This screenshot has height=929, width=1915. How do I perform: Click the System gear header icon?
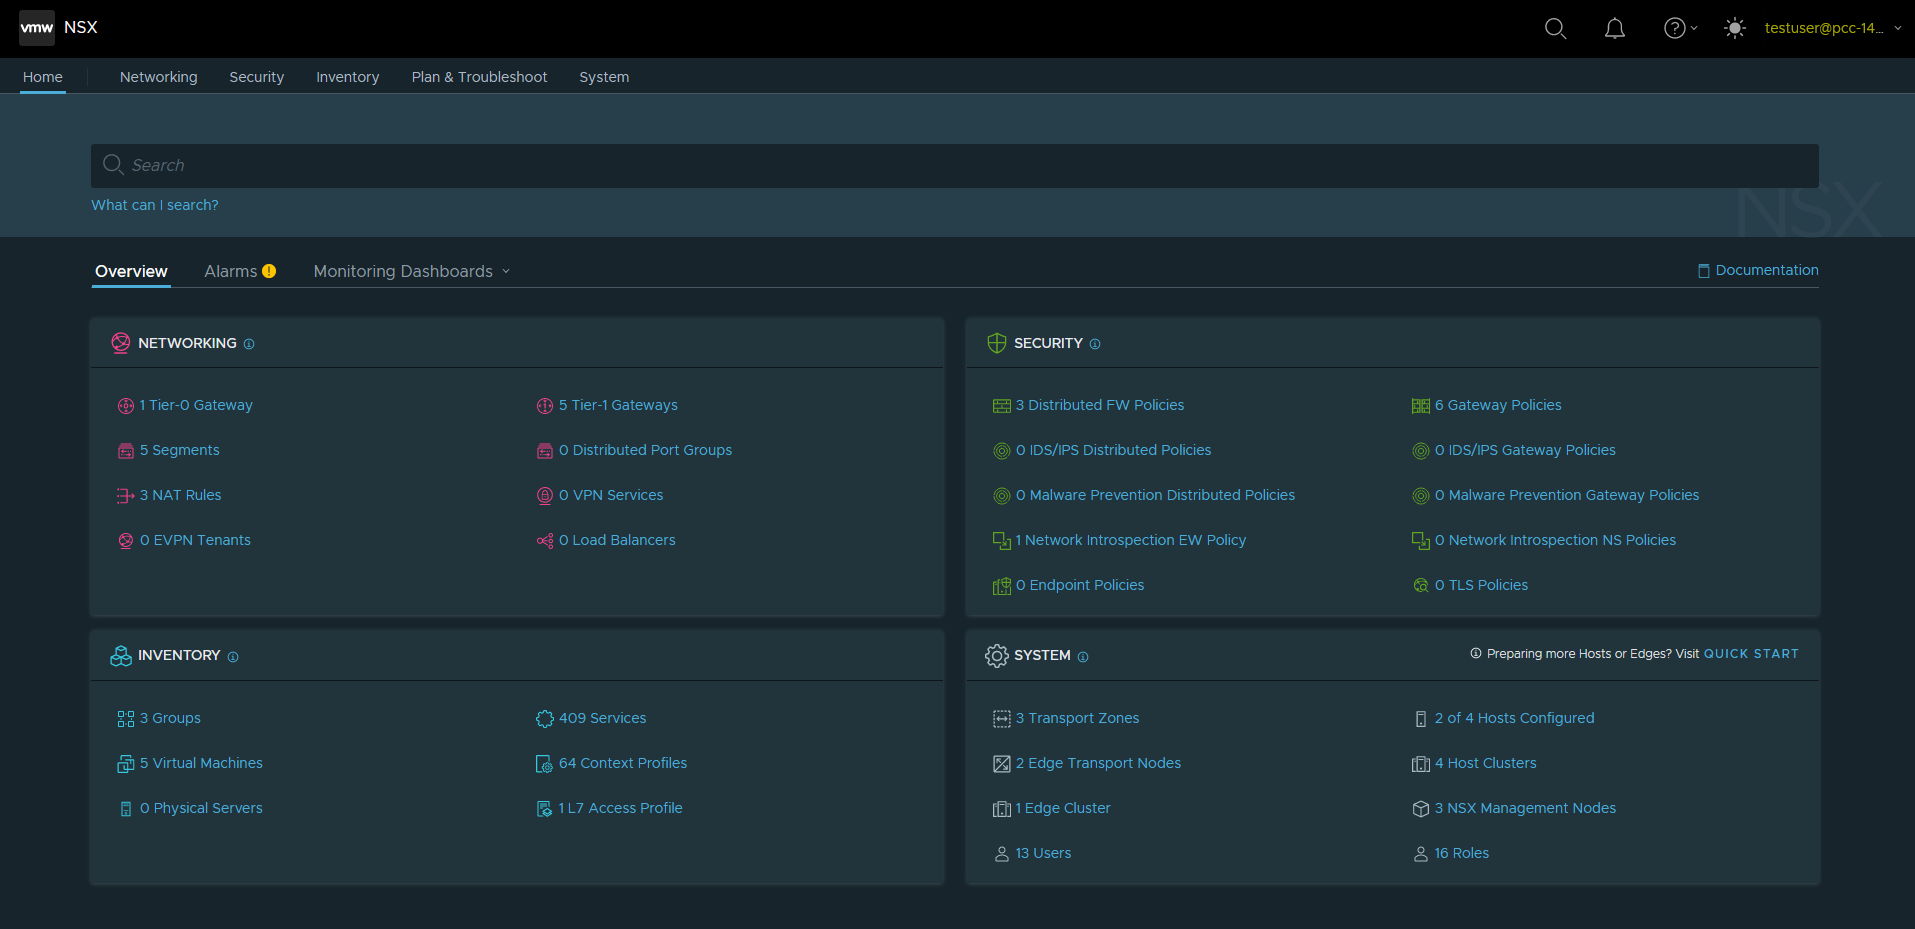click(x=997, y=656)
